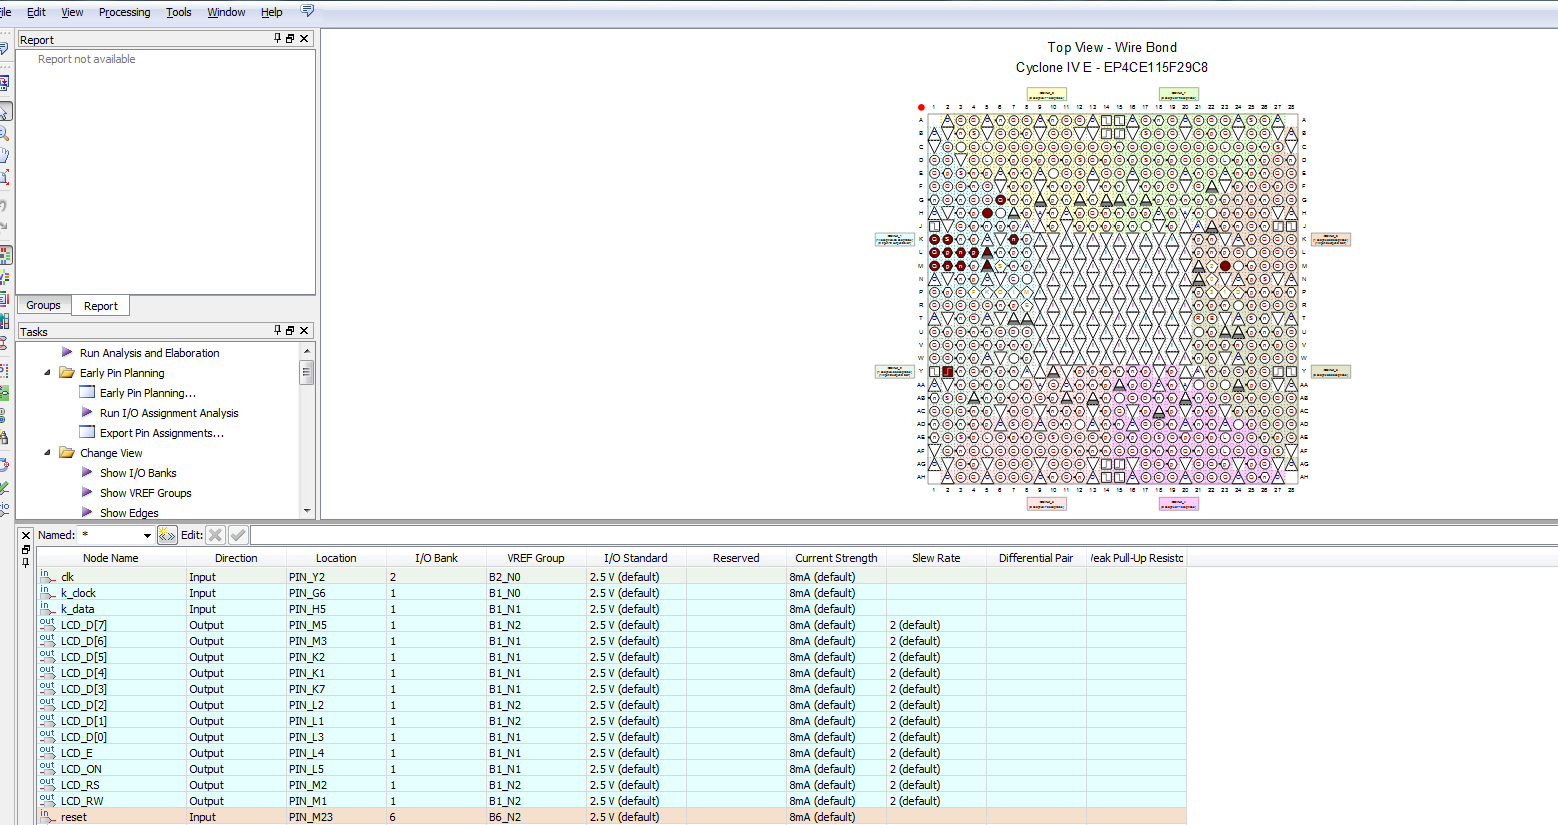
Task: Click the play icon beside Show I/O Banks
Action: click(x=87, y=473)
